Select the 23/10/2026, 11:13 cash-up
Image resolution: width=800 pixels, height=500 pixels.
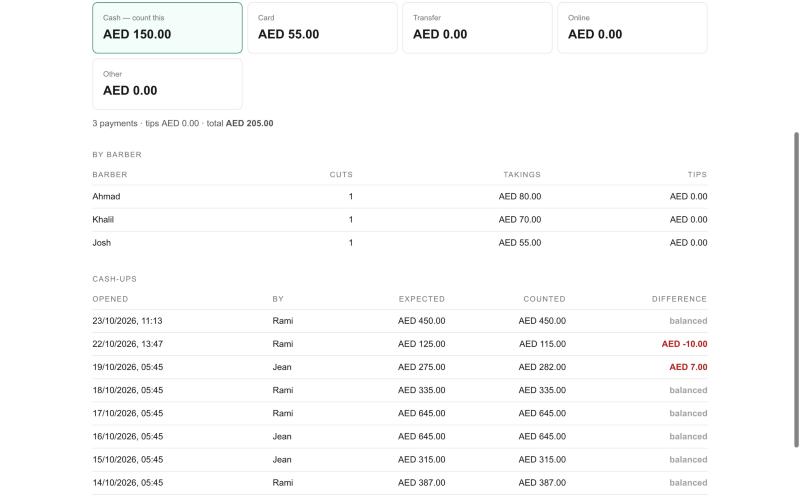(400, 321)
